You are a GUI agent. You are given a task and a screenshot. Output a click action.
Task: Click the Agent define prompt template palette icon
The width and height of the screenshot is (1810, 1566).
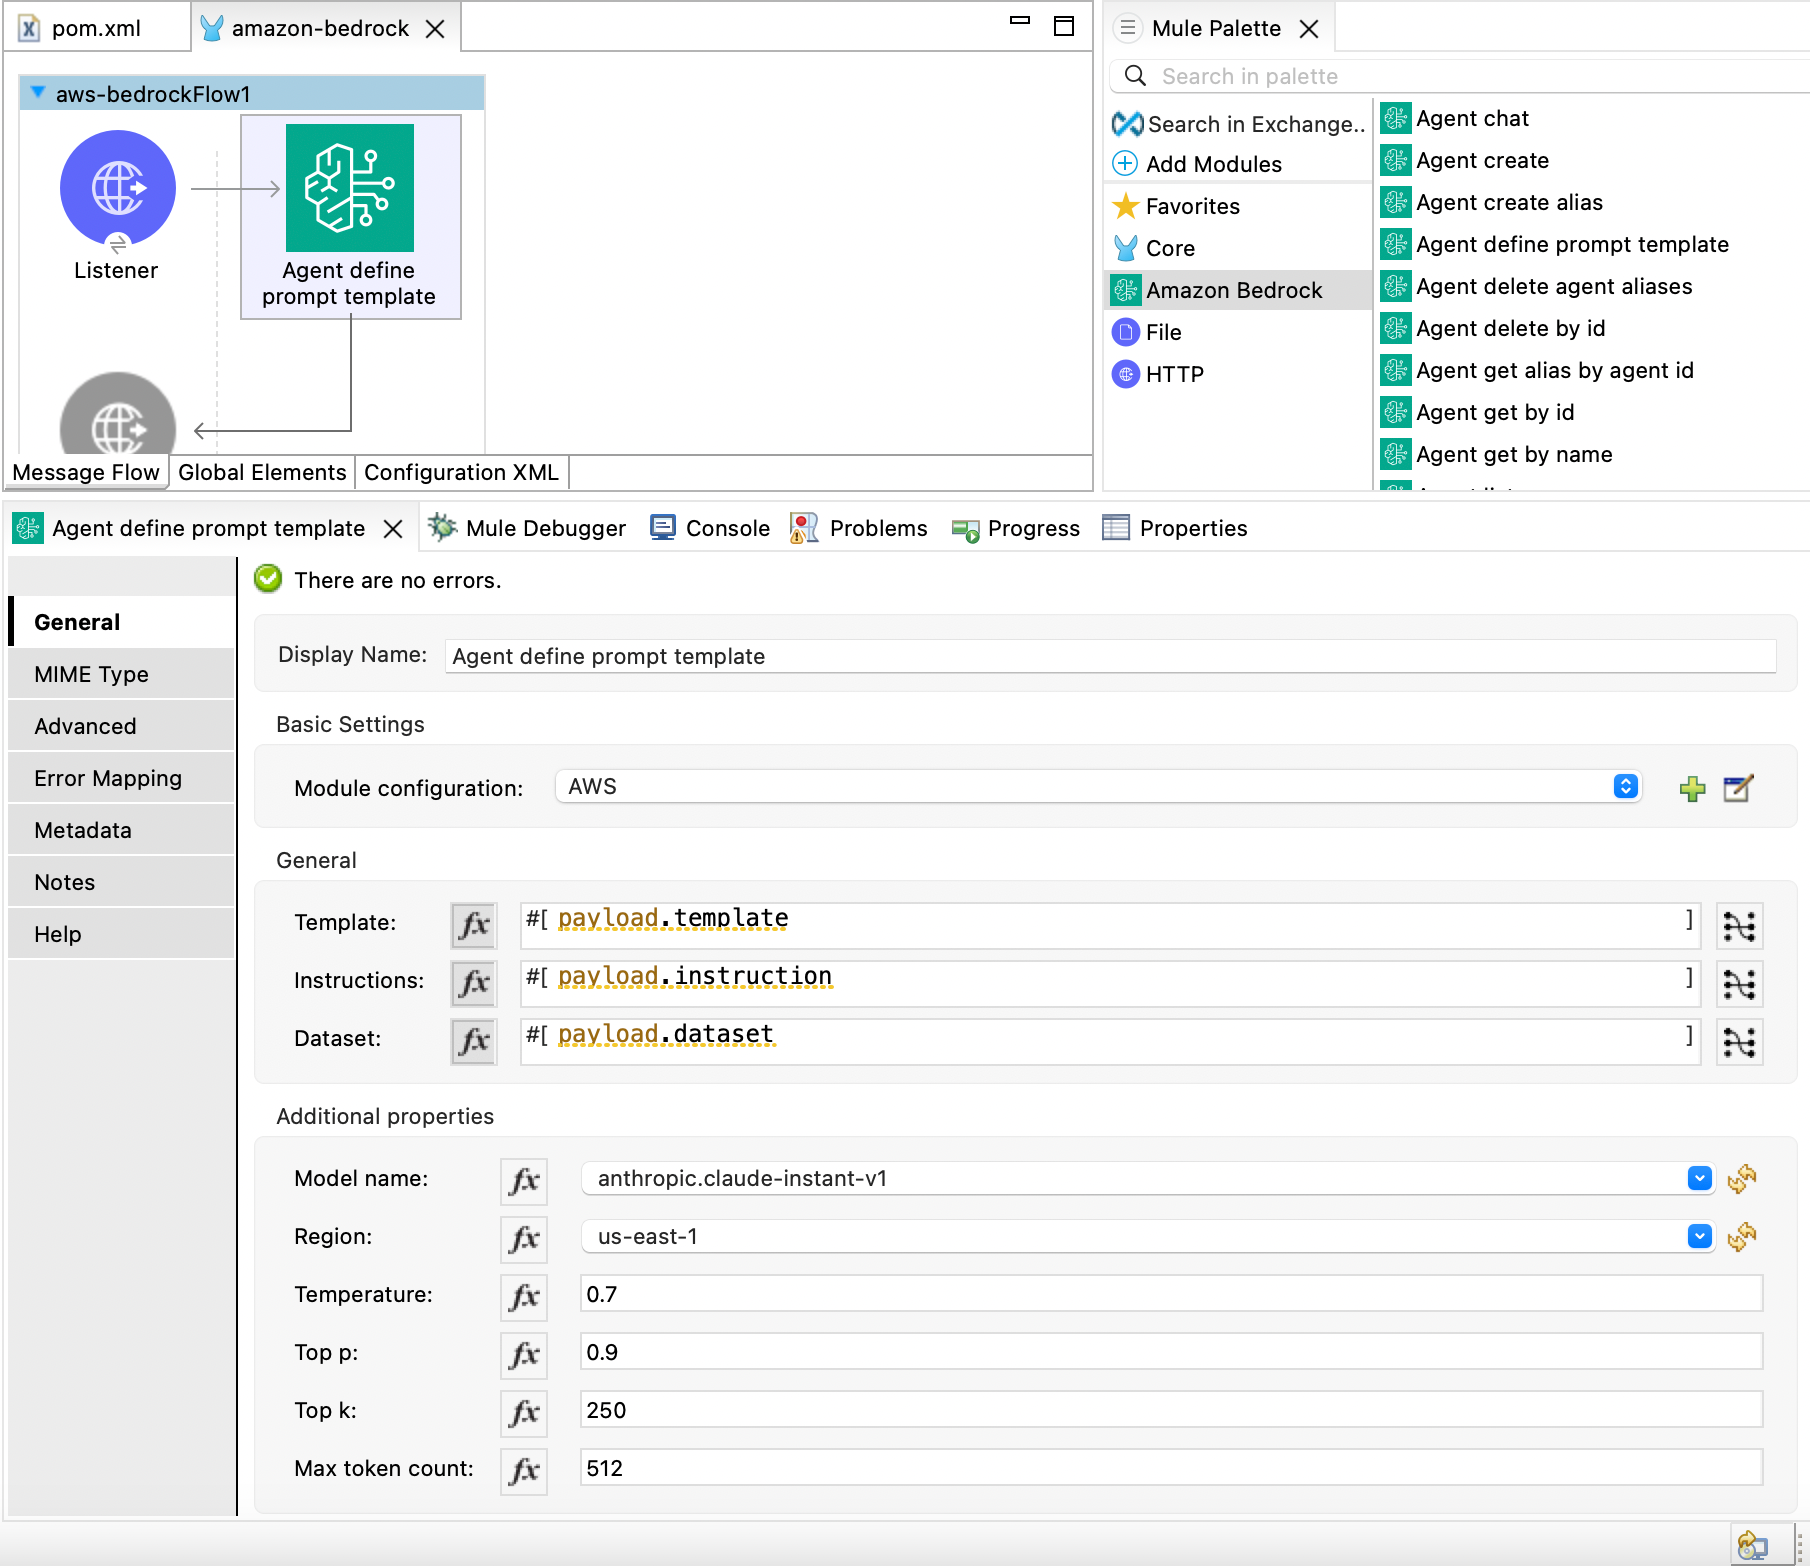point(1396,244)
